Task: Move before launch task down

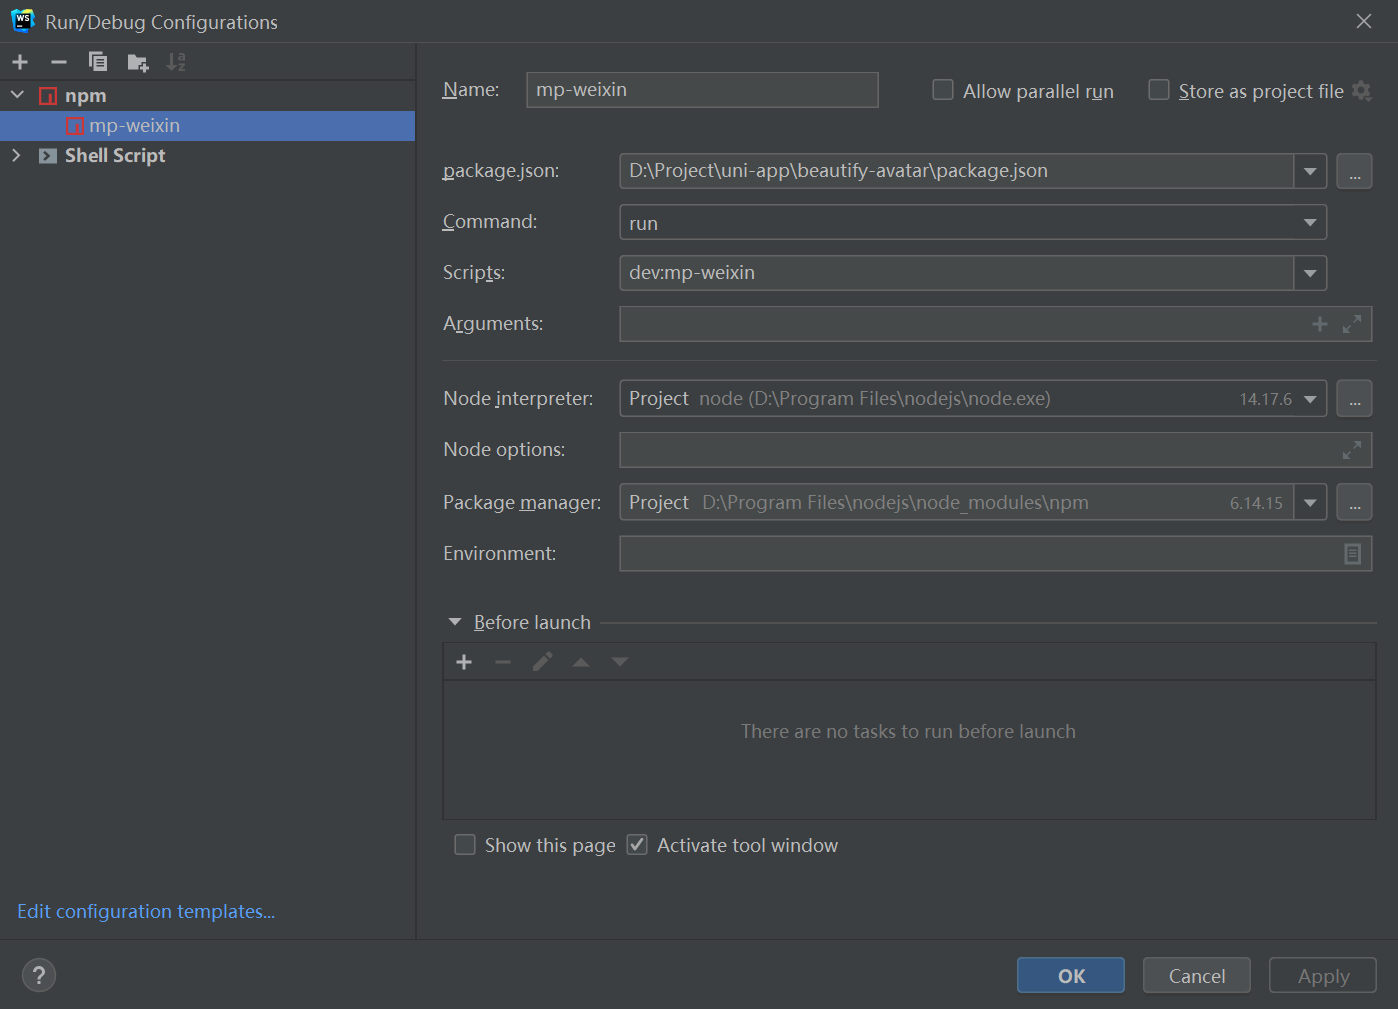Action: pos(620,662)
